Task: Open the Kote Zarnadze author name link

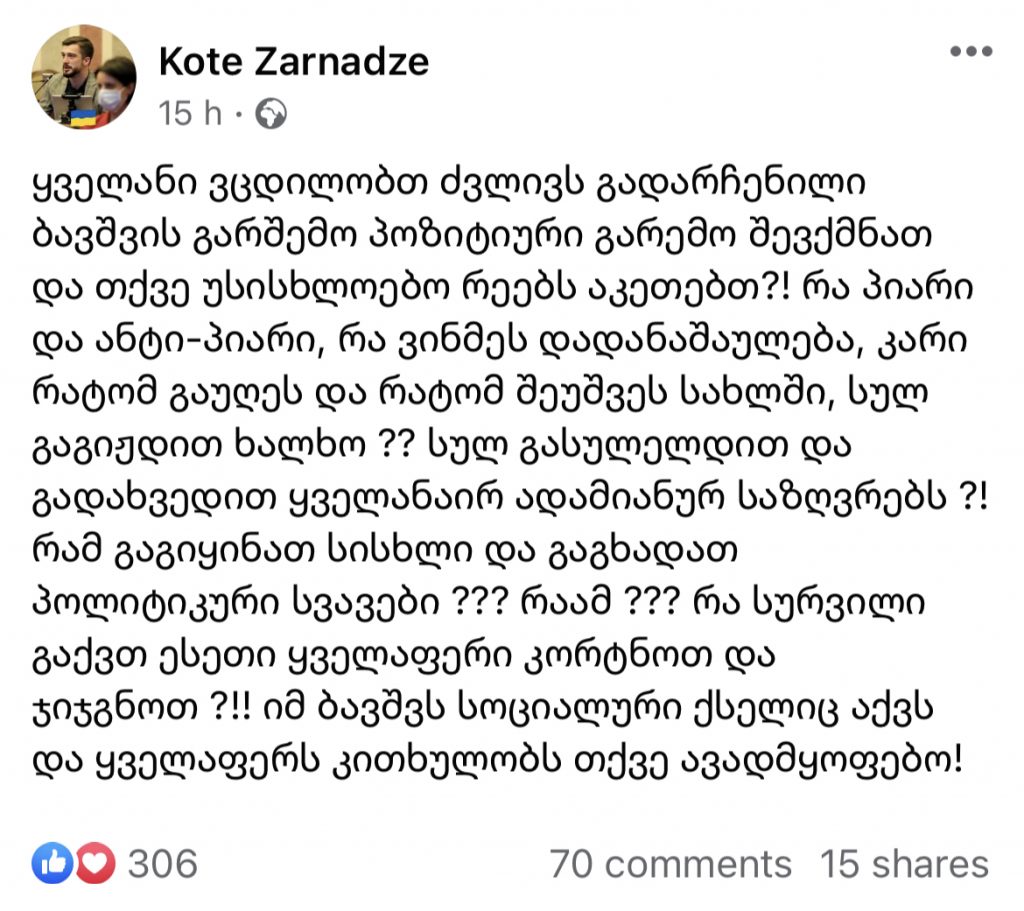Action: pyautogui.click(x=293, y=62)
